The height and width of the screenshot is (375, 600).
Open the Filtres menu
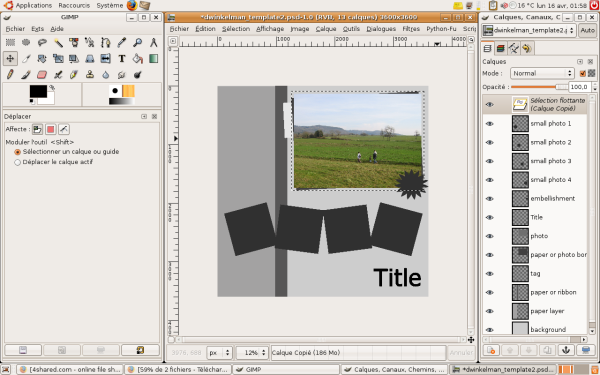tap(411, 29)
